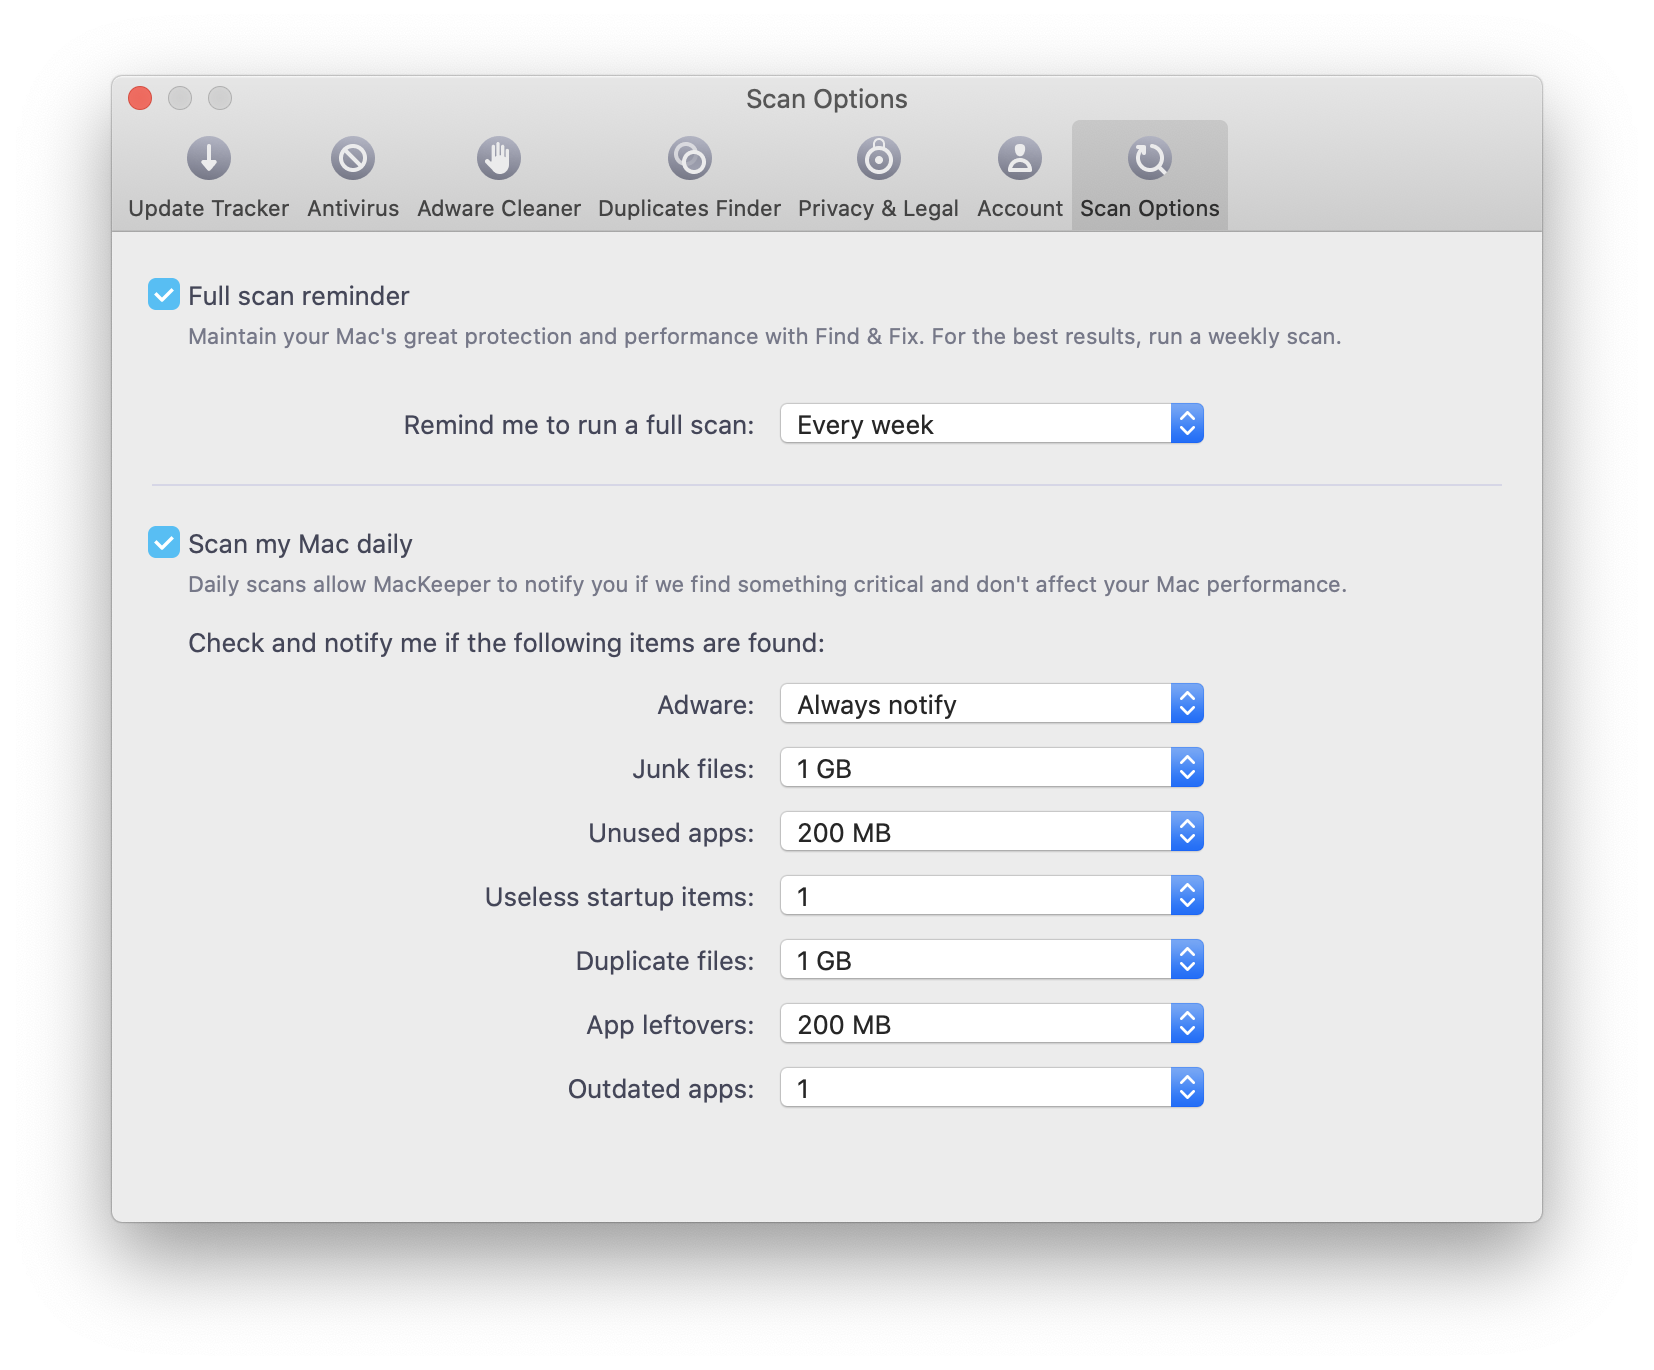The width and height of the screenshot is (1654, 1370).
Task: Uncheck the Scan my Mac daily checkbox
Action: [164, 543]
